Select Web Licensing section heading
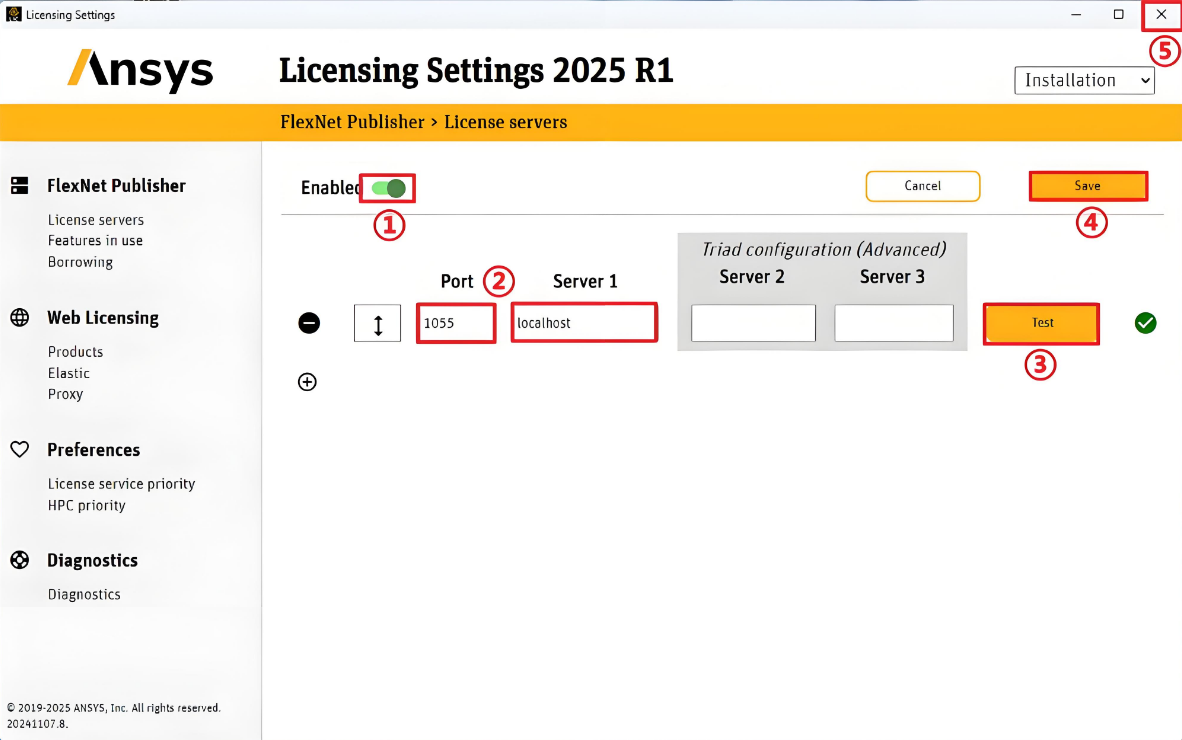Screen dimensions: 1182x740 (x=103, y=318)
